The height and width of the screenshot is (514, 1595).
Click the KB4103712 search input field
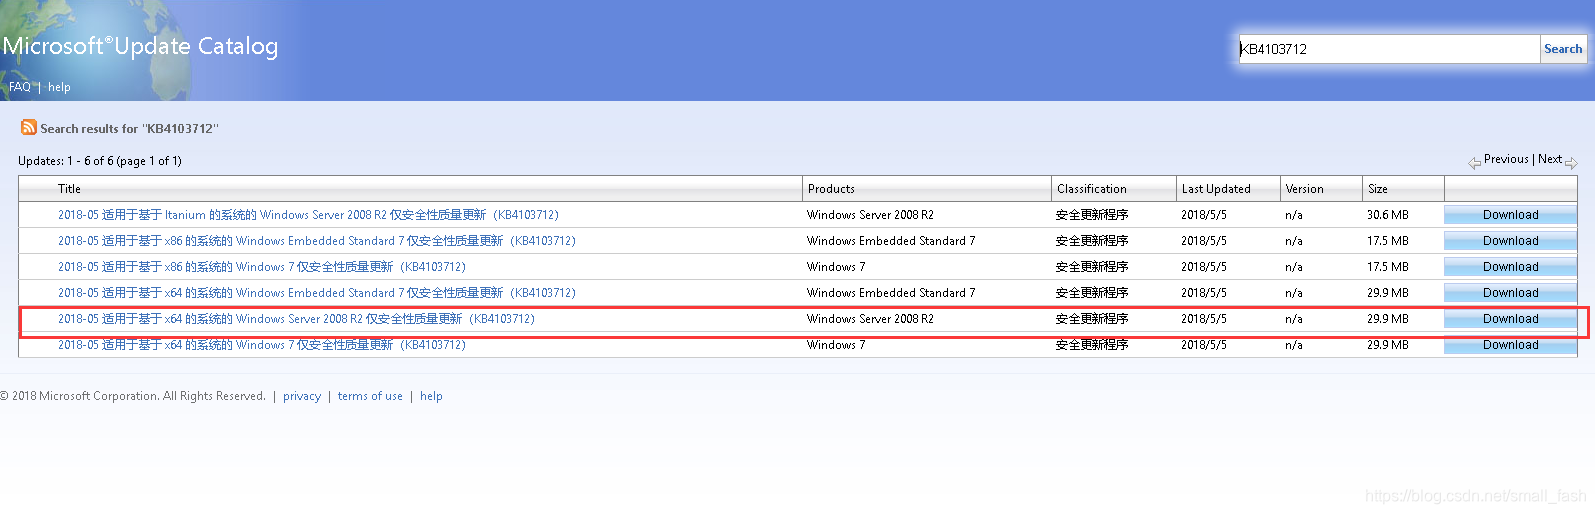pos(1389,49)
